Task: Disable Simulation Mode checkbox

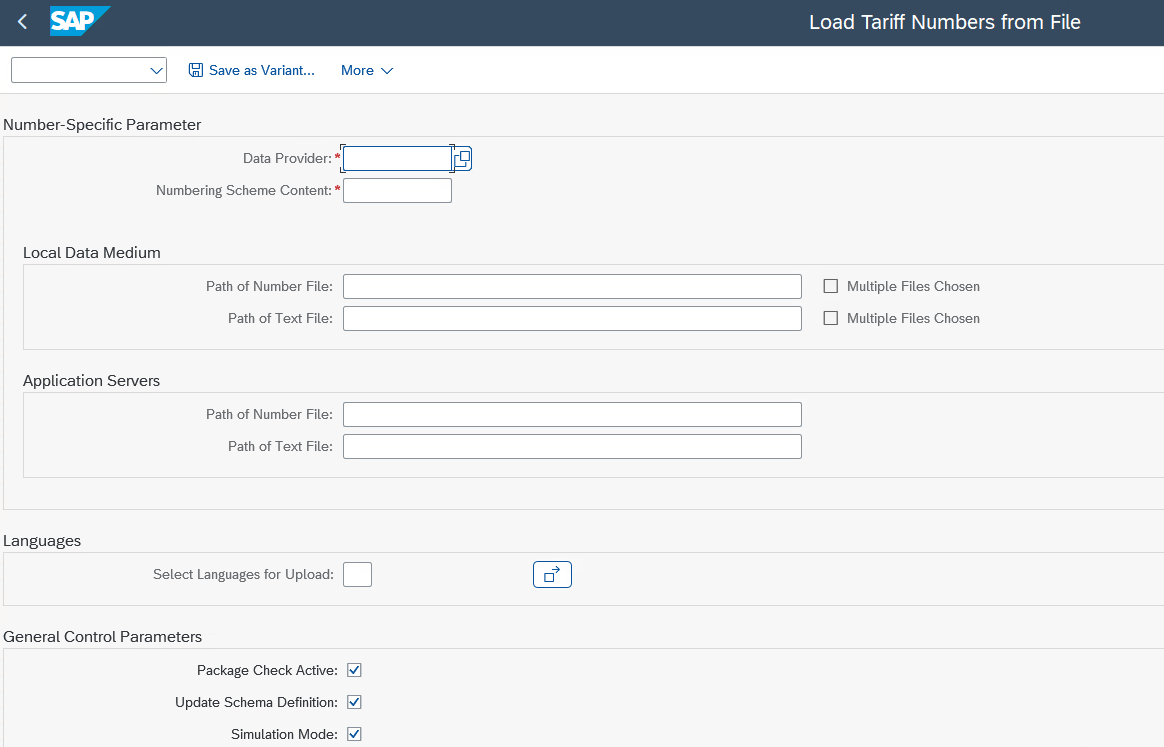Action: coord(354,735)
